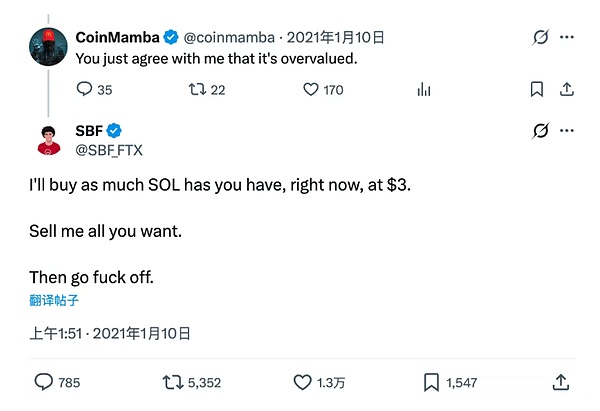View analytics on CoinMamba's tweet
Screen dimensions: 600x411
click(x=423, y=90)
